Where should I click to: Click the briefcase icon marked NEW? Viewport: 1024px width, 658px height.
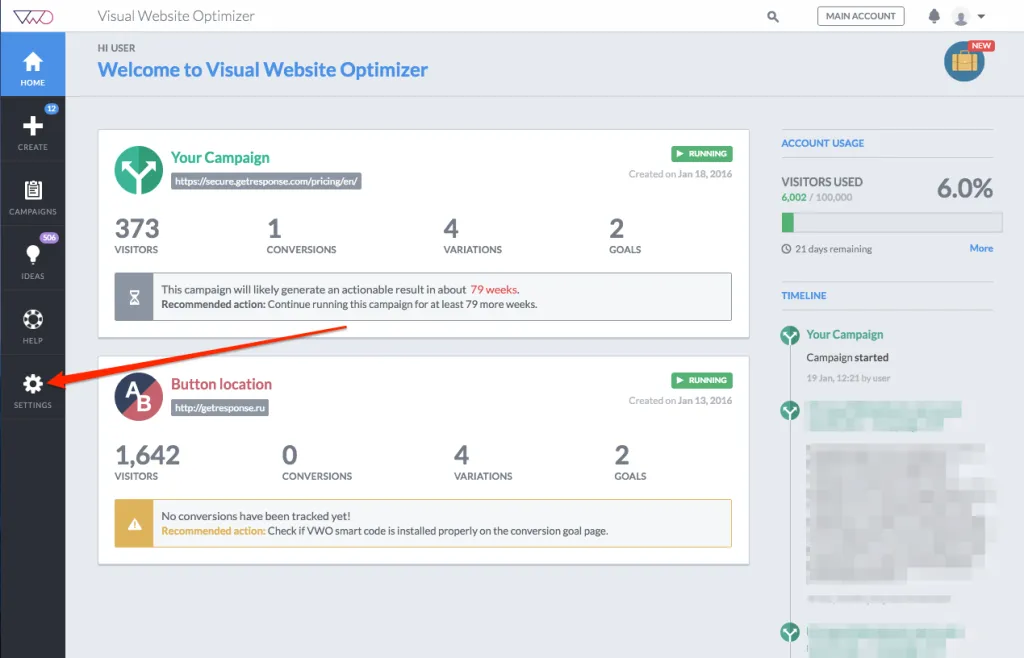965,61
